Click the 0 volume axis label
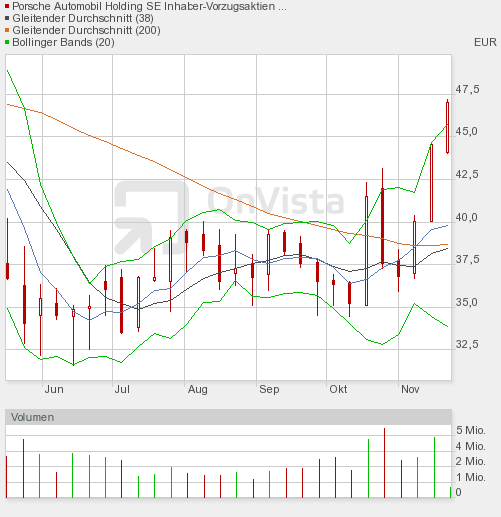This screenshot has height=517, width=501. pos(459,492)
